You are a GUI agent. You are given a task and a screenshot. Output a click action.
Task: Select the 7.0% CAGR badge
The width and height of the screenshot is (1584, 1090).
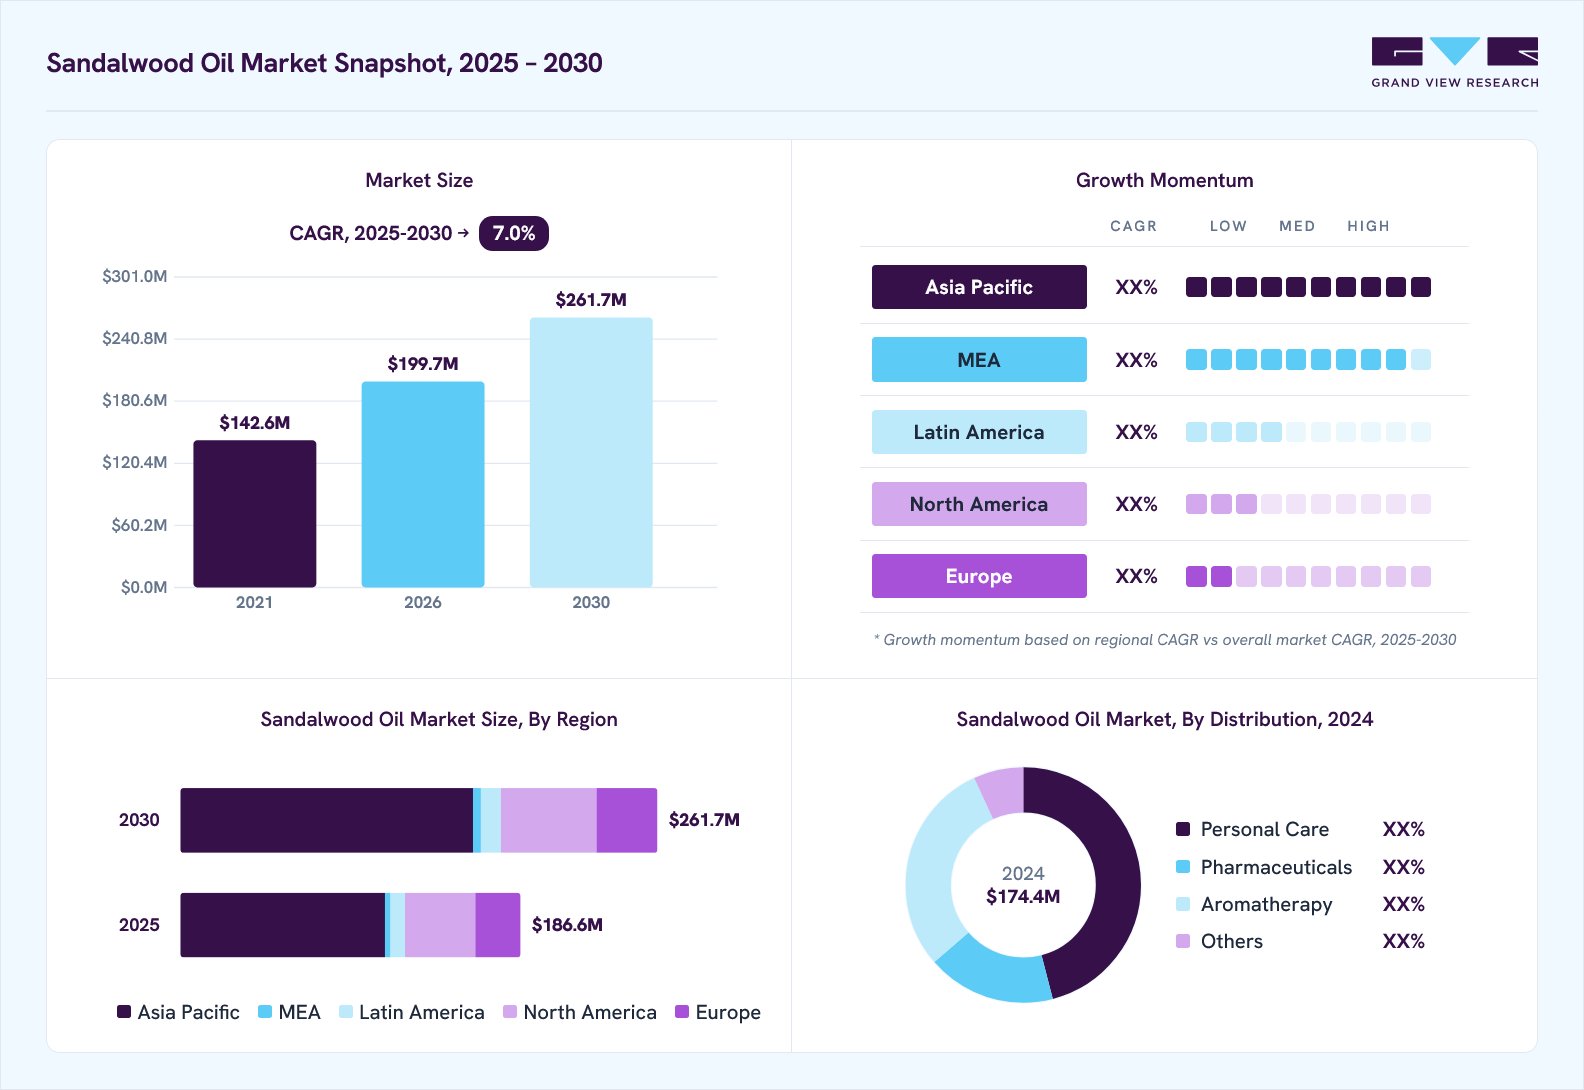(x=514, y=233)
